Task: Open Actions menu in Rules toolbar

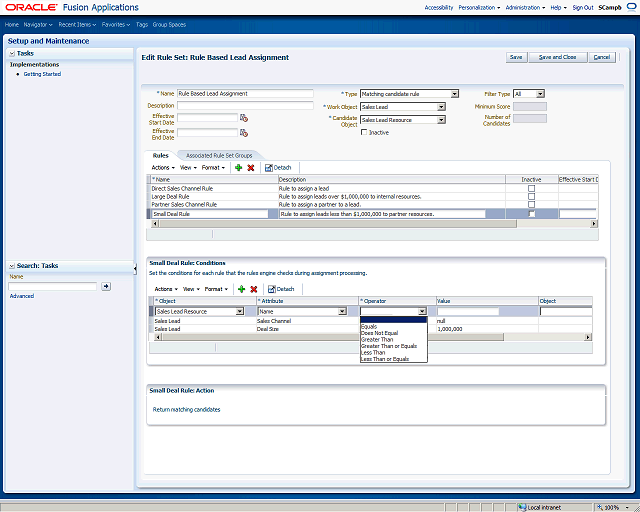Action: point(163,167)
